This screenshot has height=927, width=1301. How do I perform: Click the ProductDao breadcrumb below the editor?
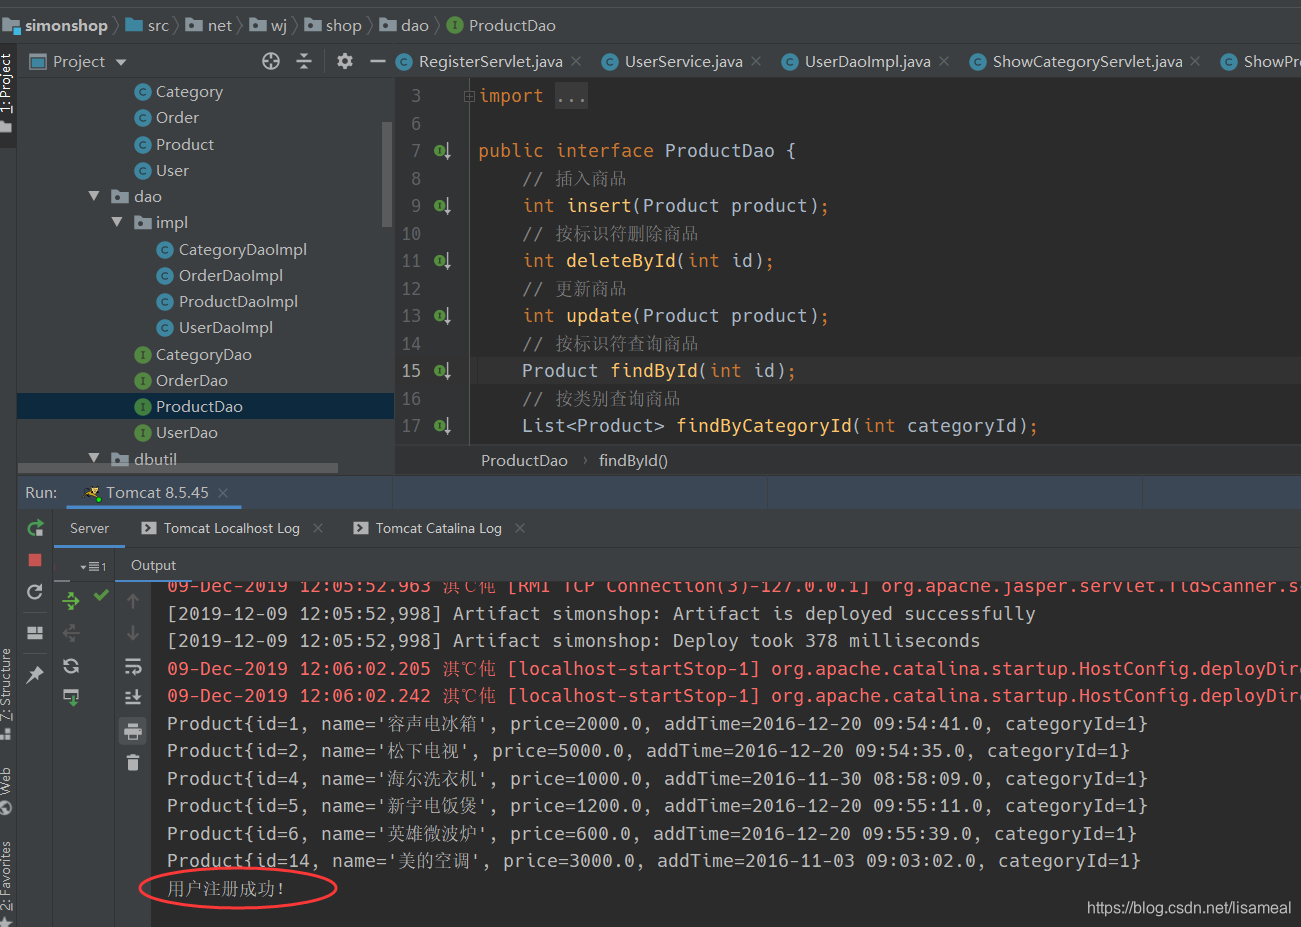click(x=524, y=460)
